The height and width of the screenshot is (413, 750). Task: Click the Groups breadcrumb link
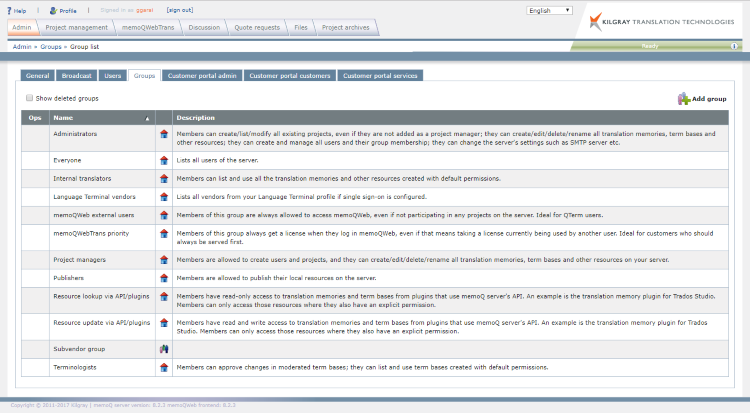pos(50,46)
